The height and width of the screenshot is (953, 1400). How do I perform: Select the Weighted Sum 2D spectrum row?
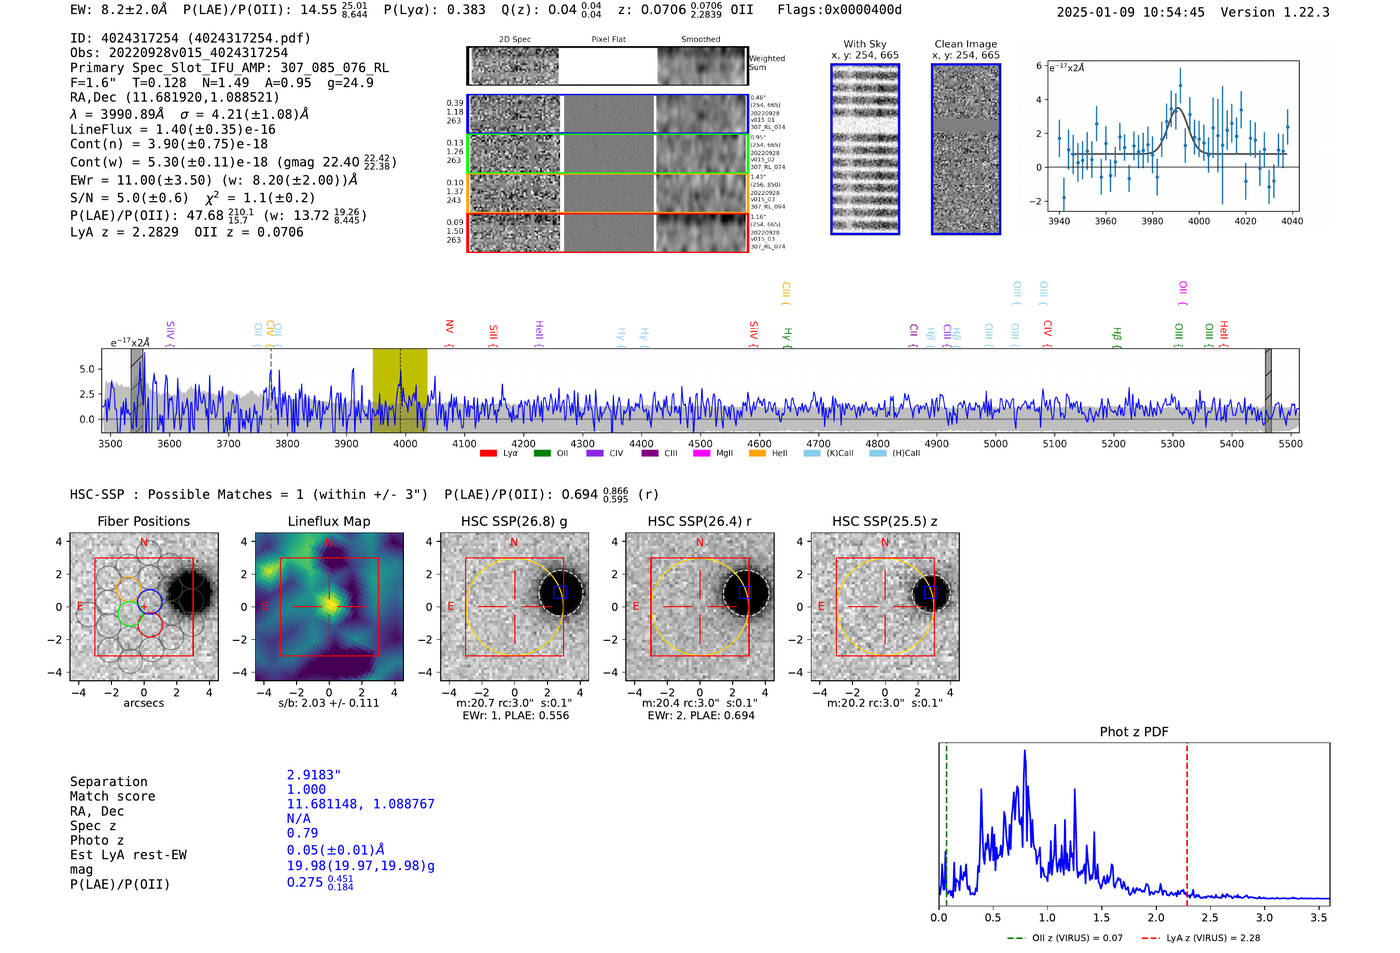[x=607, y=66]
